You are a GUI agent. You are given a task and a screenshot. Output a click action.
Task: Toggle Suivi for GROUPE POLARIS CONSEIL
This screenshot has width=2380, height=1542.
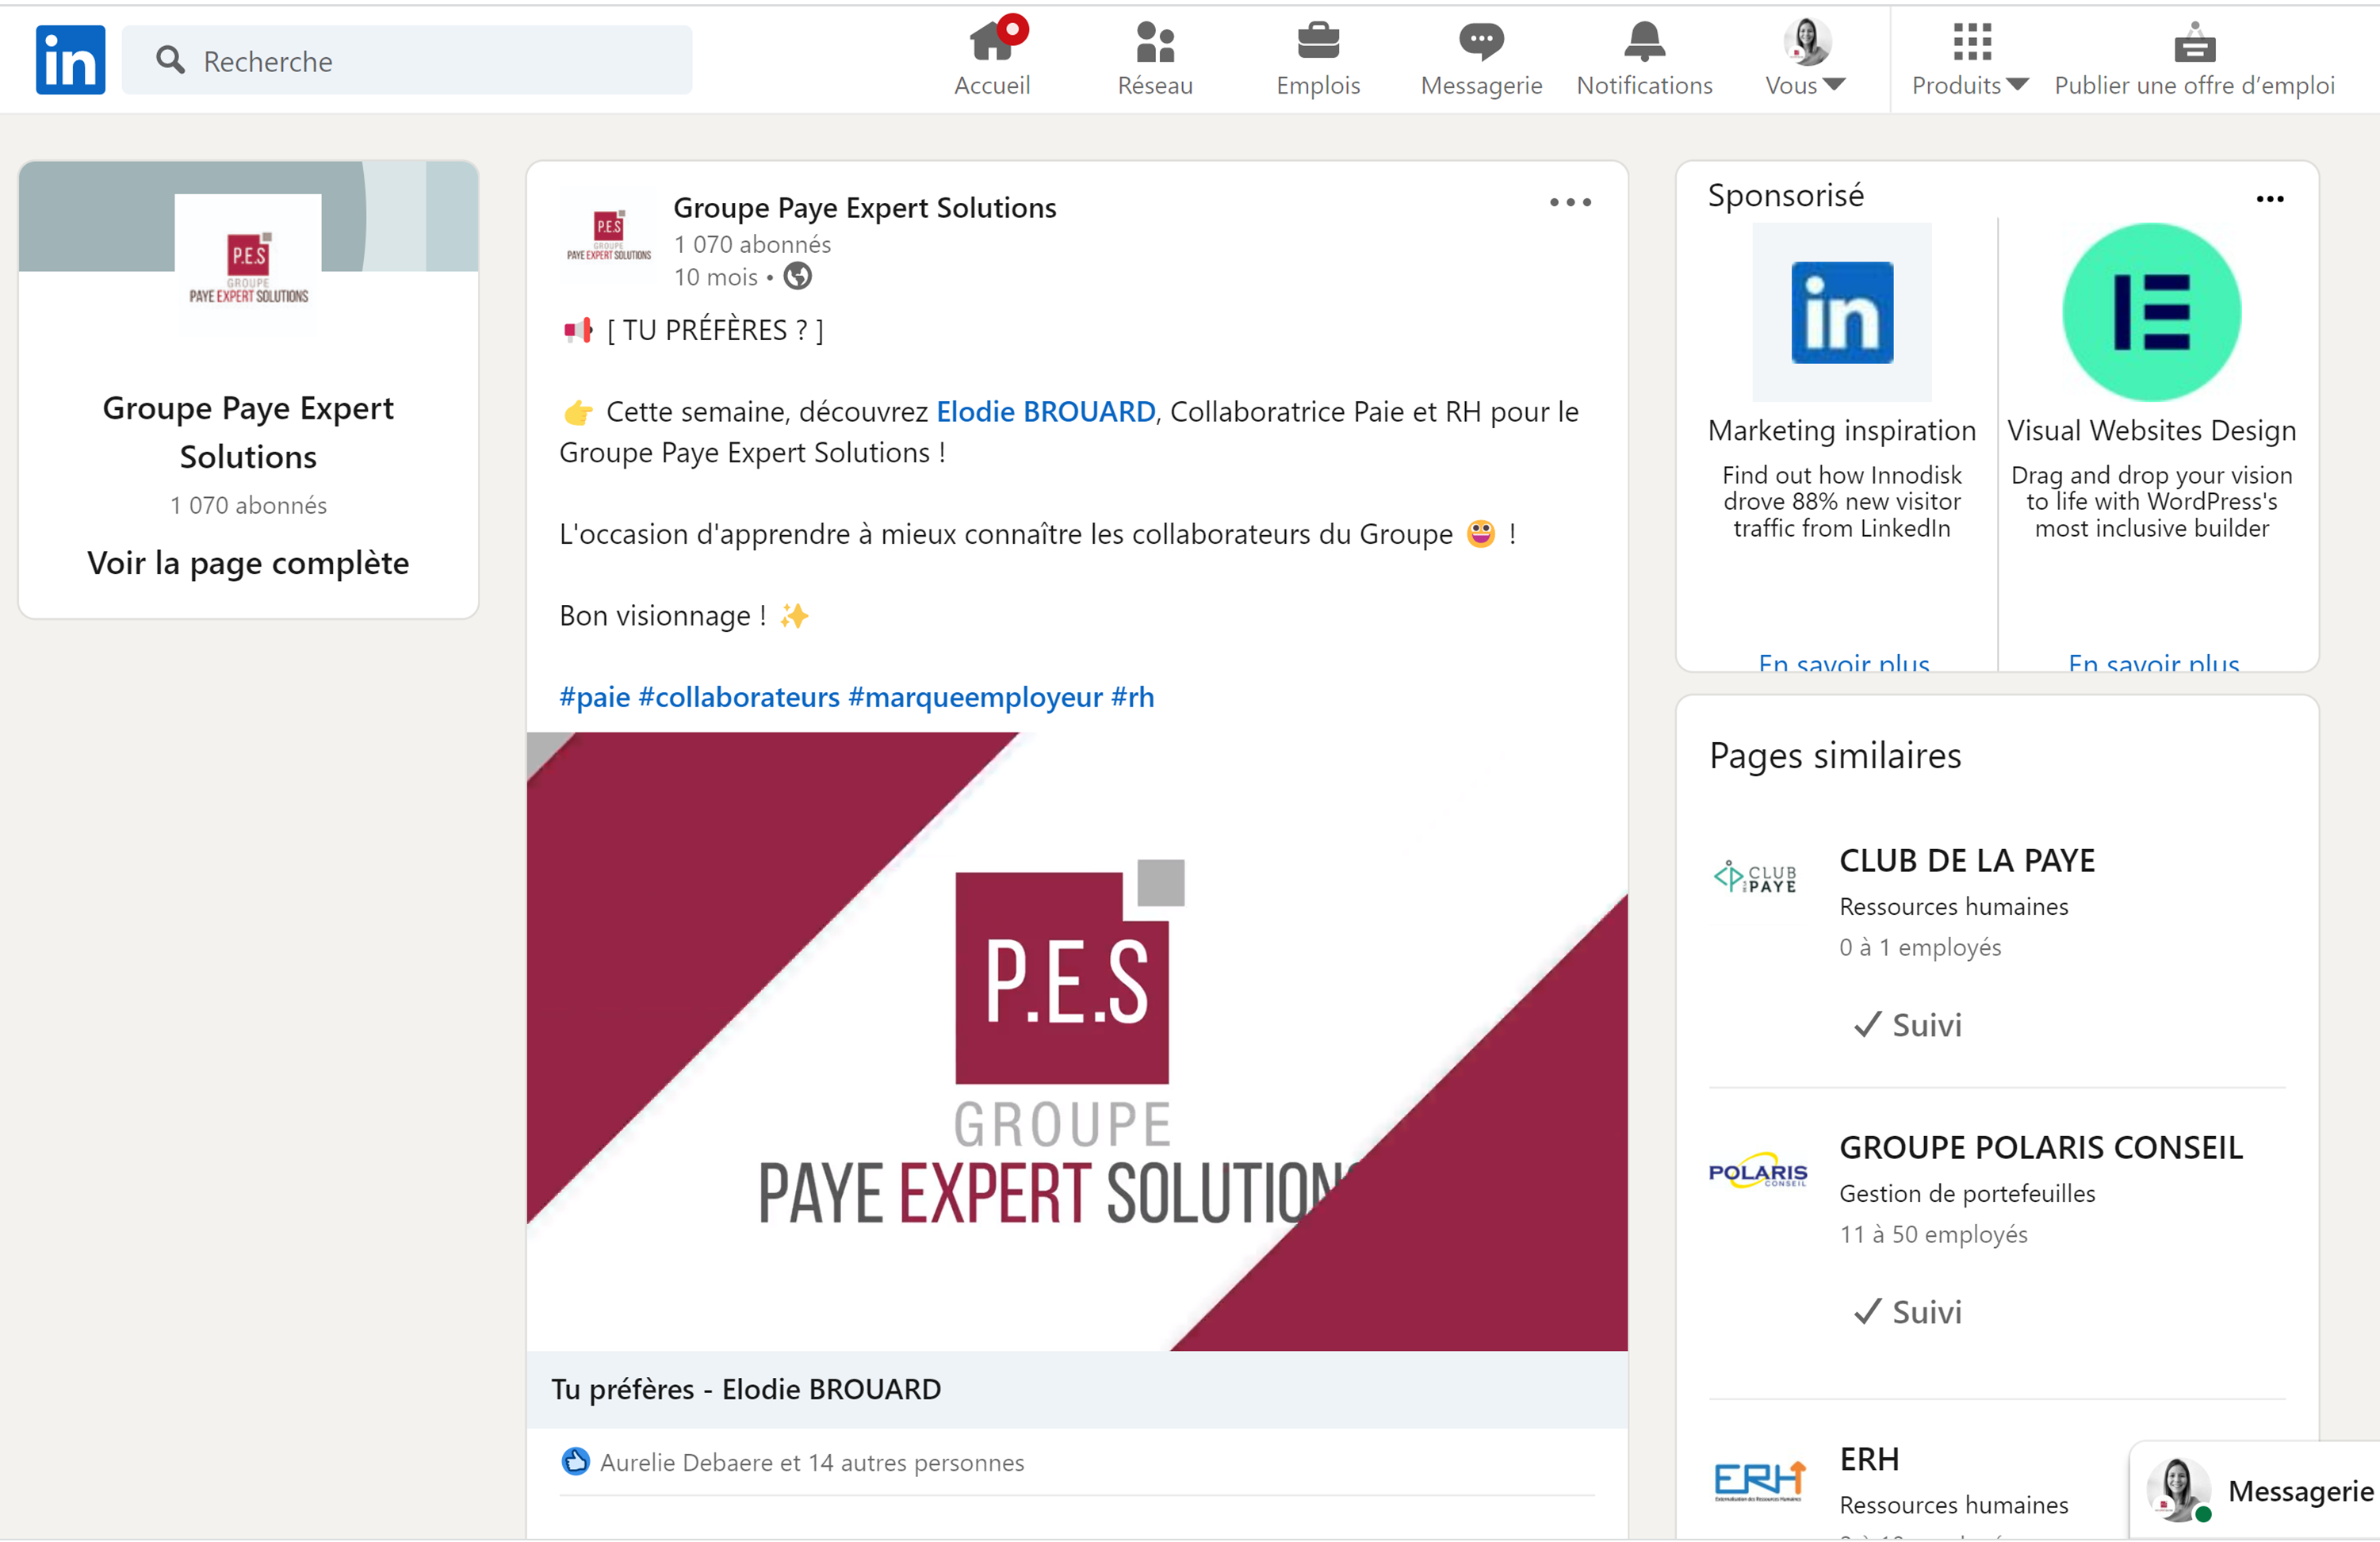click(x=1907, y=1312)
